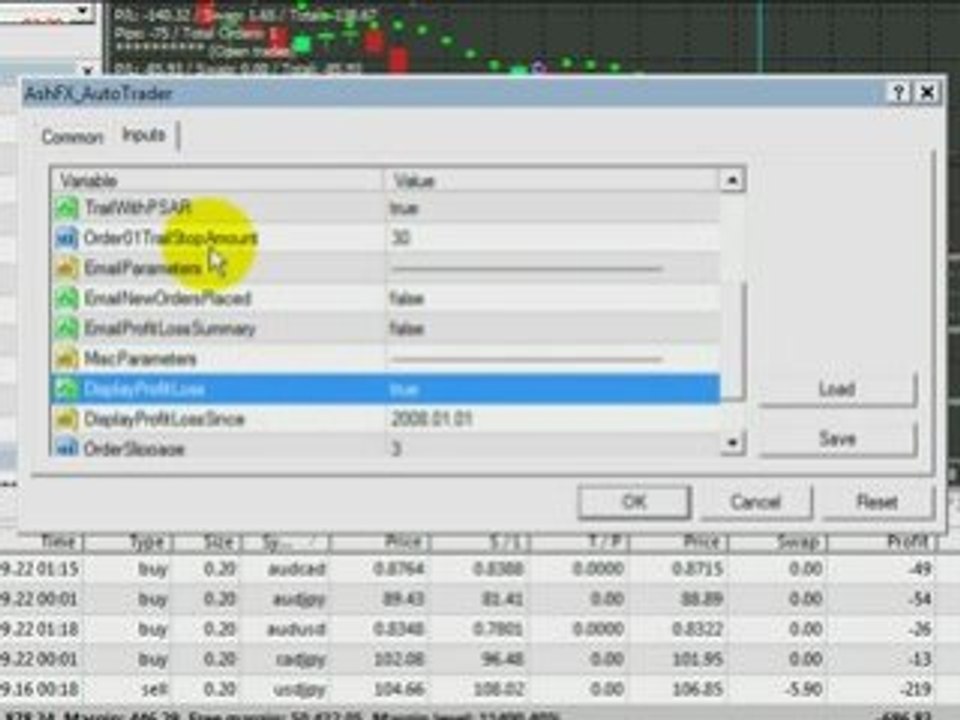Select the audjpy symbol cell
The height and width of the screenshot is (720, 960).
tap(299, 599)
